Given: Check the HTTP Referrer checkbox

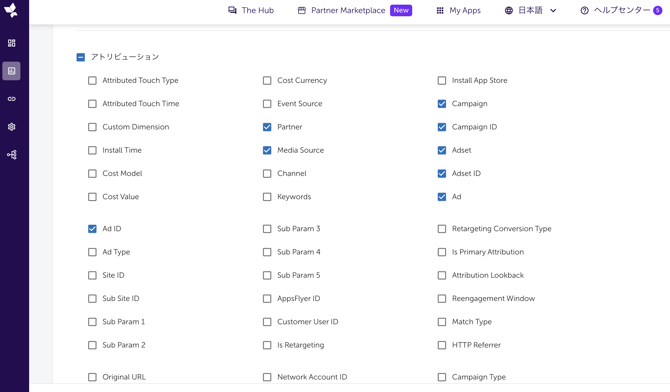Looking at the screenshot, I should 442,345.
